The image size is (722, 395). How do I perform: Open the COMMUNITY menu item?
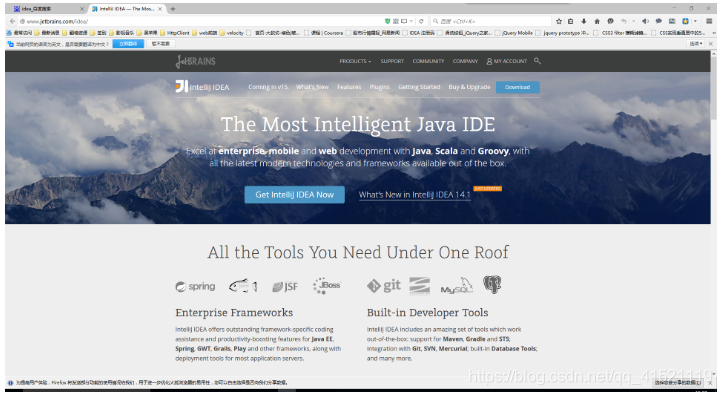(x=428, y=61)
